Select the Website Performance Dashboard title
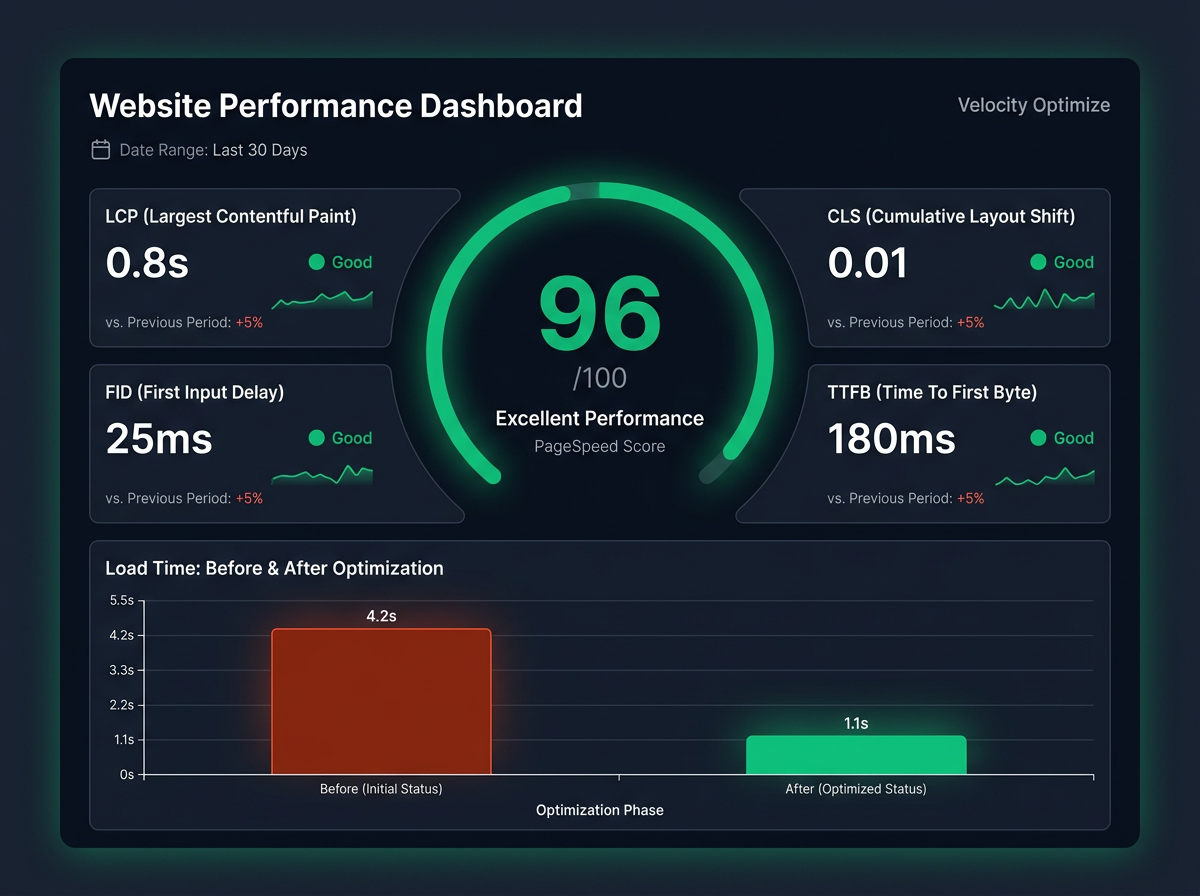Viewport: 1200px width, 896px height. point(336,105)
